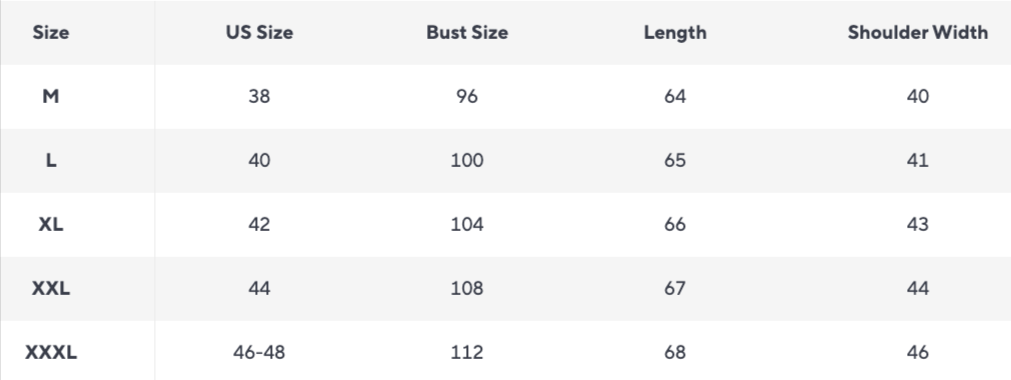Click the length value 66
1011x380 pixels.
[675, 224]
